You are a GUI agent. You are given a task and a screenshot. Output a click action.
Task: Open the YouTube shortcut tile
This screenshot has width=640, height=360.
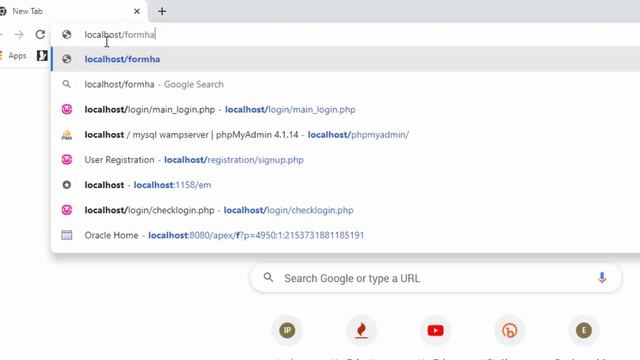[x=436, y=330]
